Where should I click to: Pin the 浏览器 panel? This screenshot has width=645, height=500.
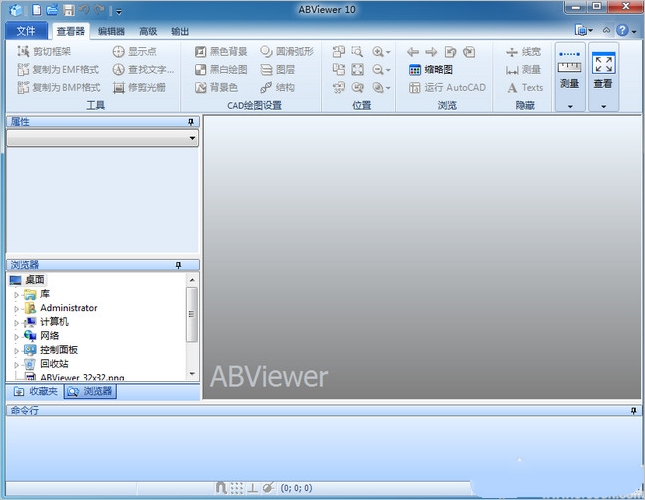(x=178, y=265)
